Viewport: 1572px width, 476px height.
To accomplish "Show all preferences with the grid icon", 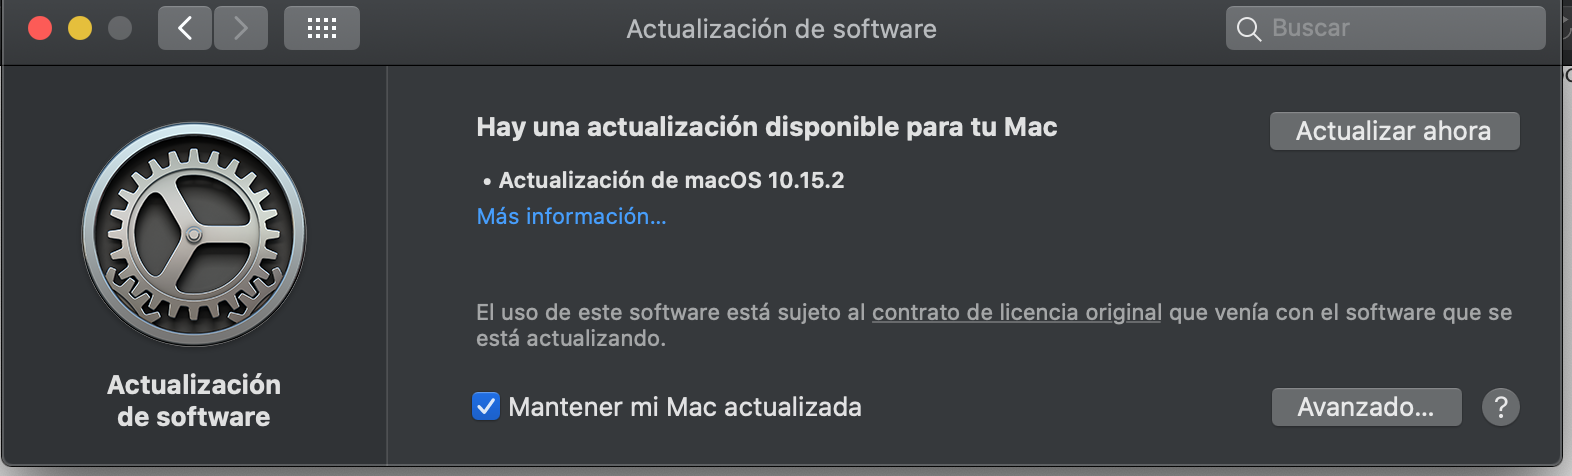I will coord(321,28).
